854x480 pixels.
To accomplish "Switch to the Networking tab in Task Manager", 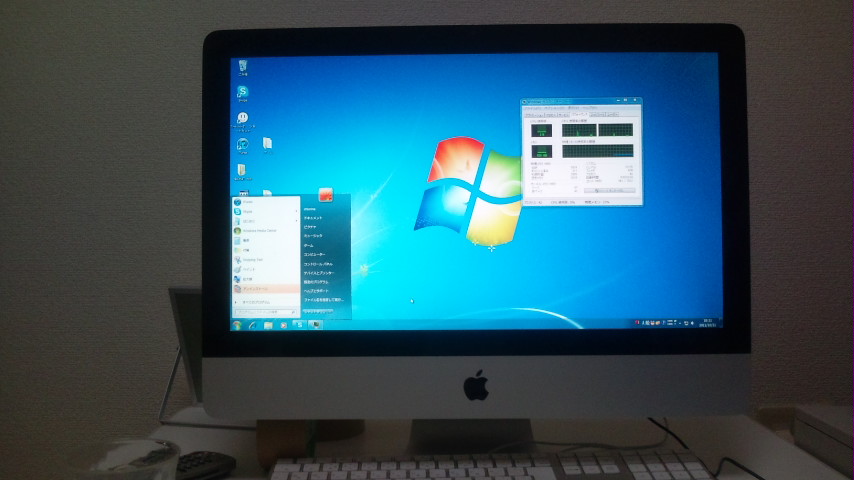I will 597,115.
